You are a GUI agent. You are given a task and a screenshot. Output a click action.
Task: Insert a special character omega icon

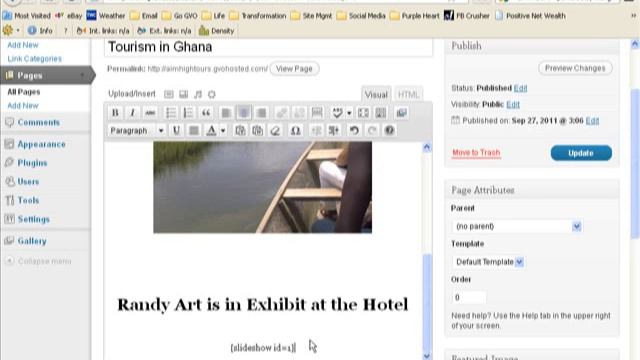[x=296, y=131]
